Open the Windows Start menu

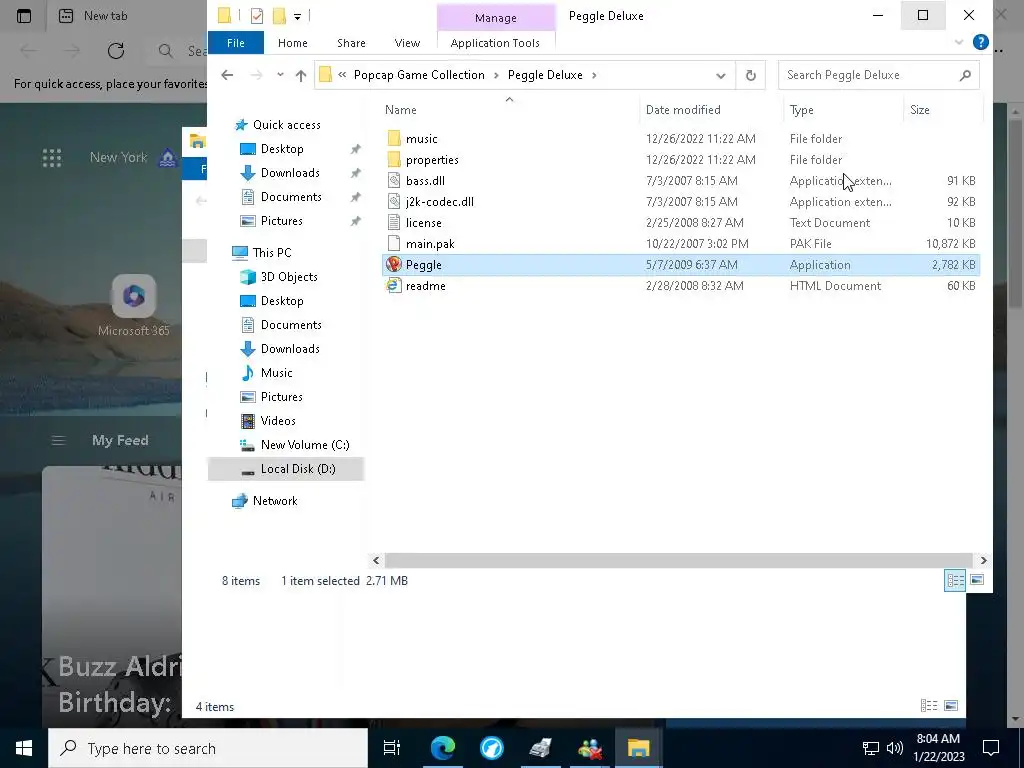click(24, 748)
